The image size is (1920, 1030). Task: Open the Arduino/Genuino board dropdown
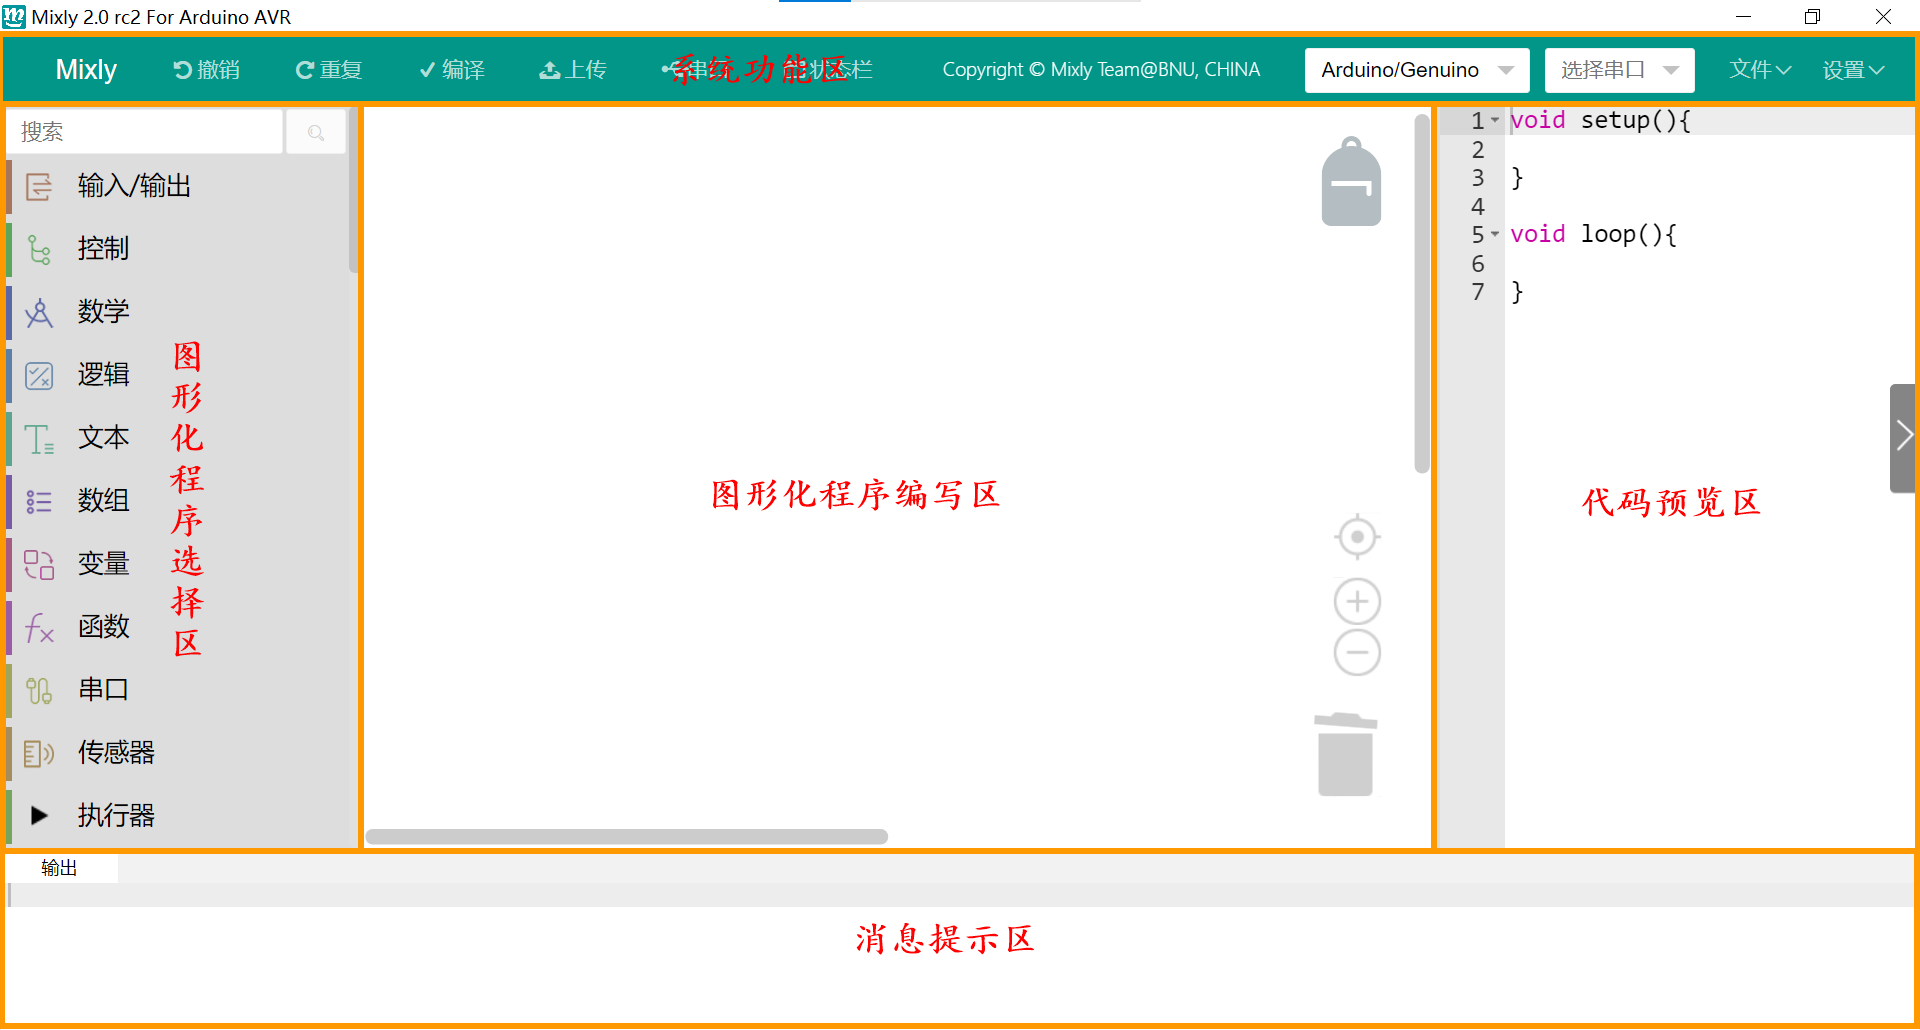[x=1416, y=70]
